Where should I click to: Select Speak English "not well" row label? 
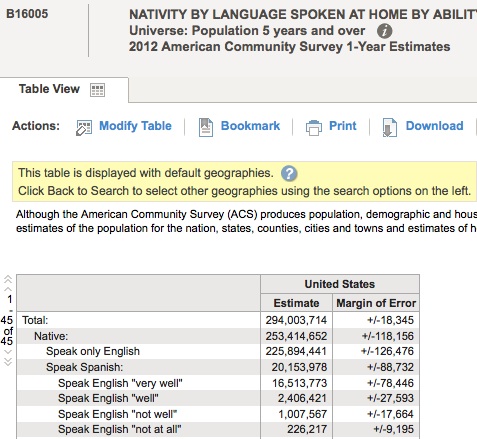coord(118,414)
